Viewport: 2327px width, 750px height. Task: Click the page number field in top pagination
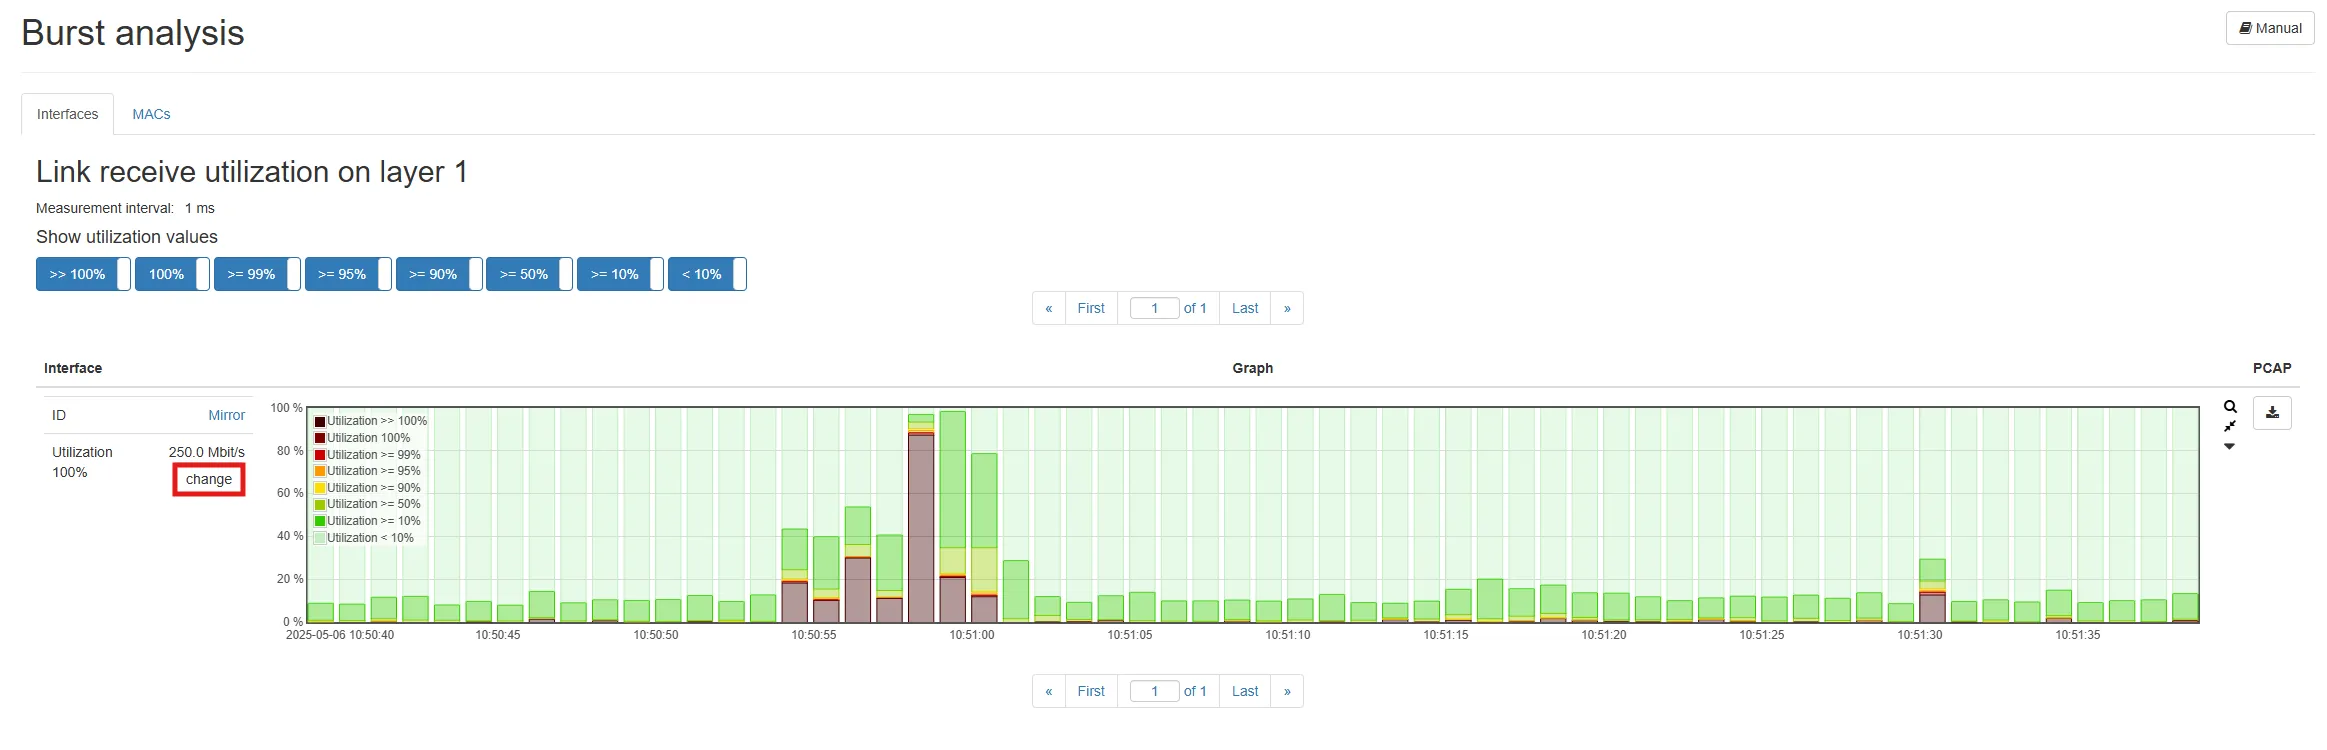[1154, 308]
